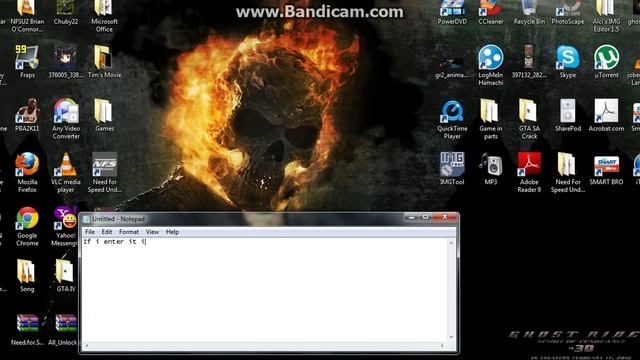Open the All_Unlock RAR archive
The width and height of the screenshot is (640, 360).
tap(63, 329)
